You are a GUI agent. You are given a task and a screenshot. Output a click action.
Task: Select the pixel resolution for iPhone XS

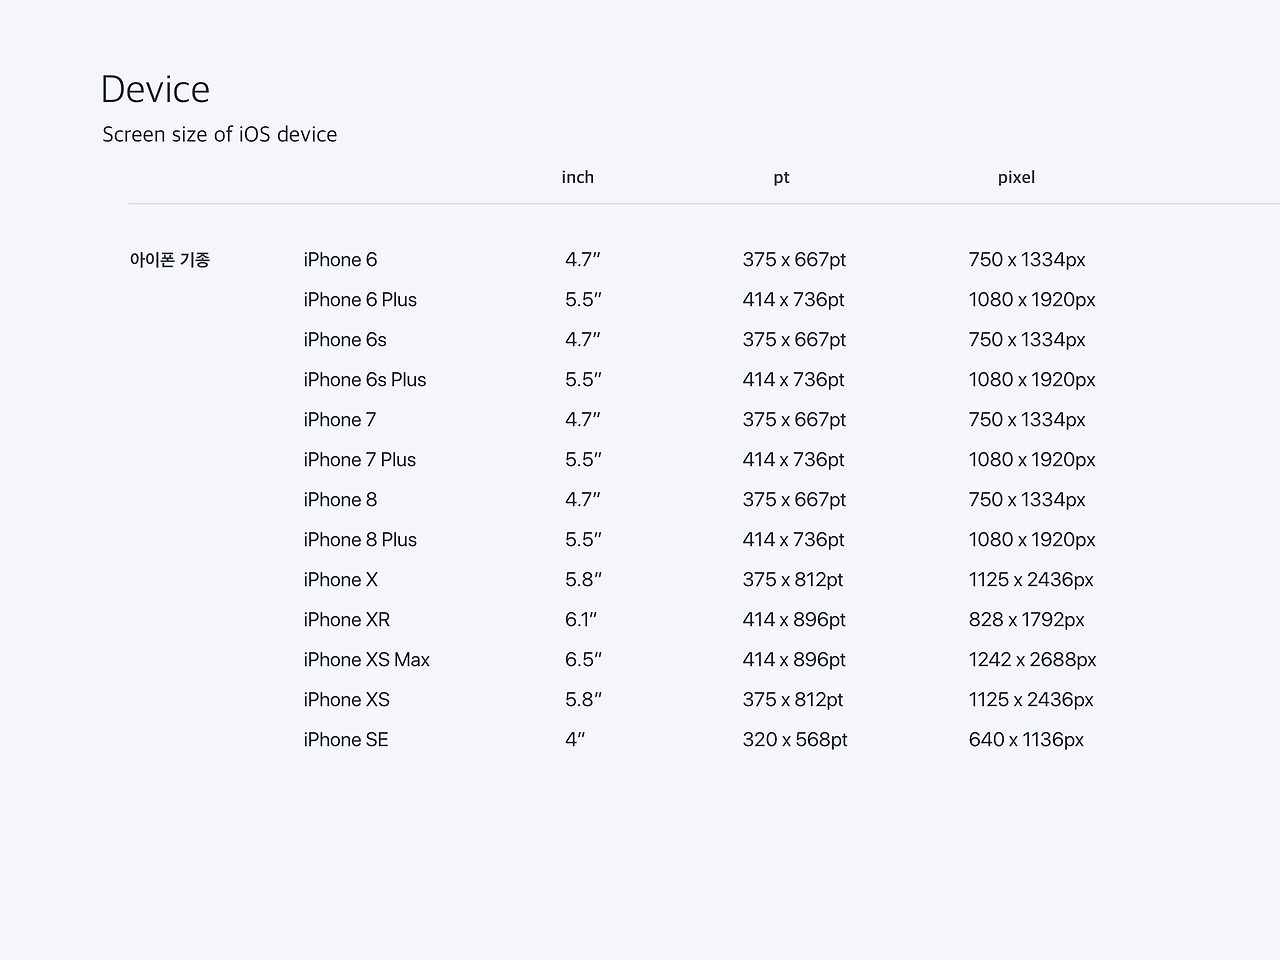1031,700
